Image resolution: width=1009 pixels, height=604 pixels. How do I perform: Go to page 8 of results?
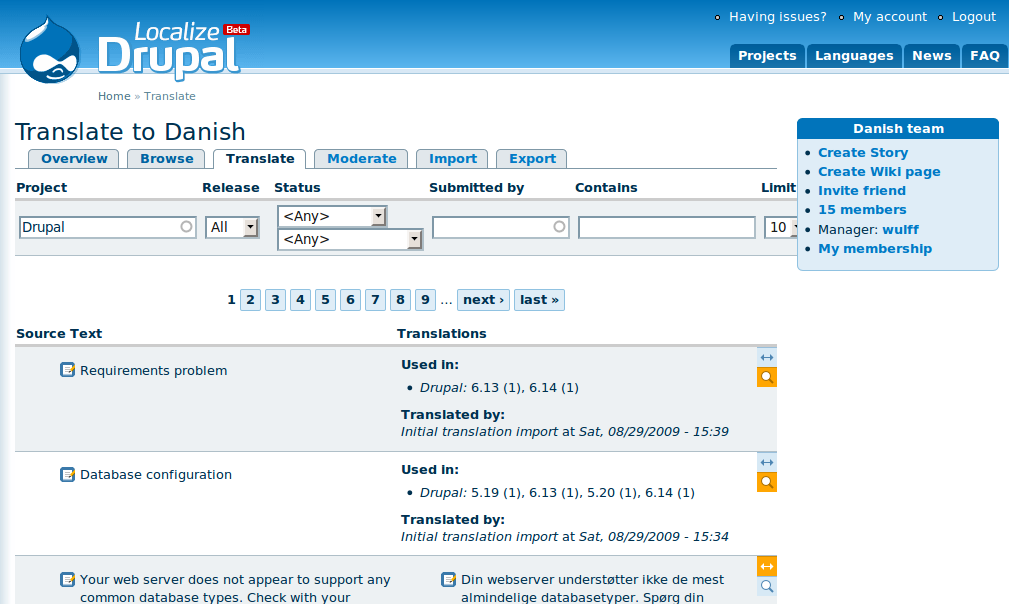[x=400, y=300]
